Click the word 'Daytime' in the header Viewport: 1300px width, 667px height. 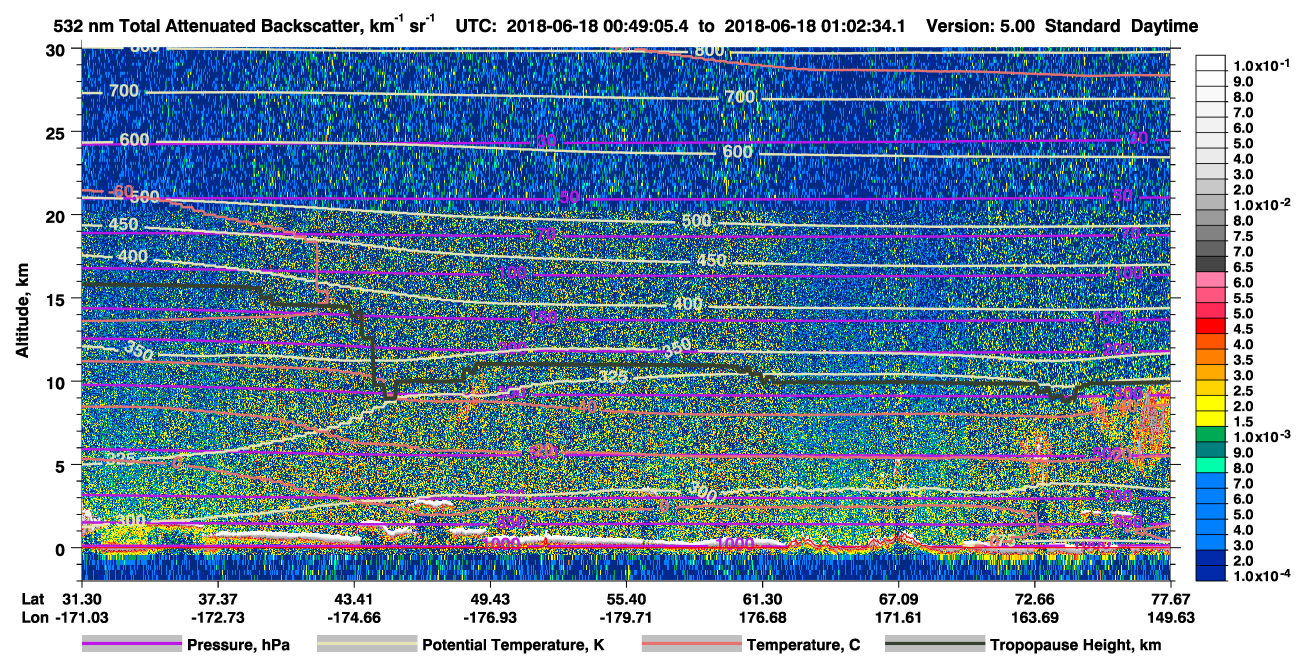click(x=1164, y=27)
